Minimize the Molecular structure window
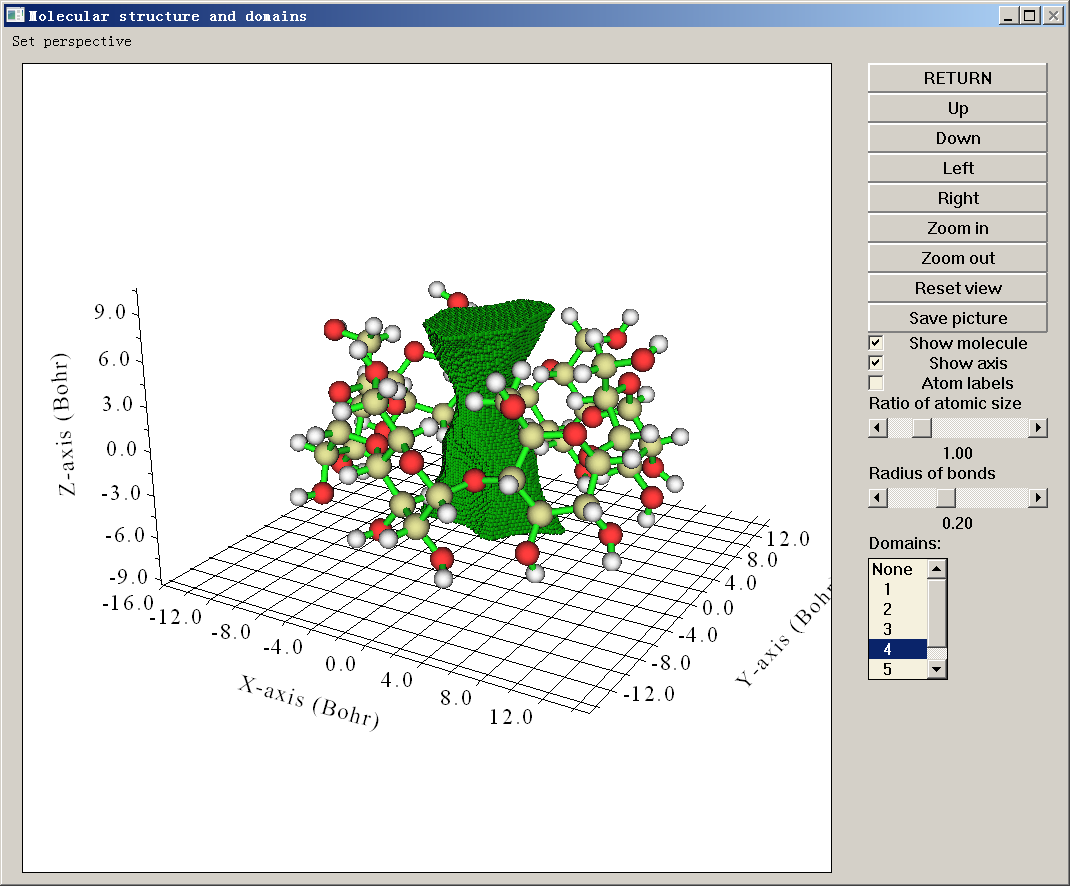1070x886 pixels. [x=1009, y=15]
